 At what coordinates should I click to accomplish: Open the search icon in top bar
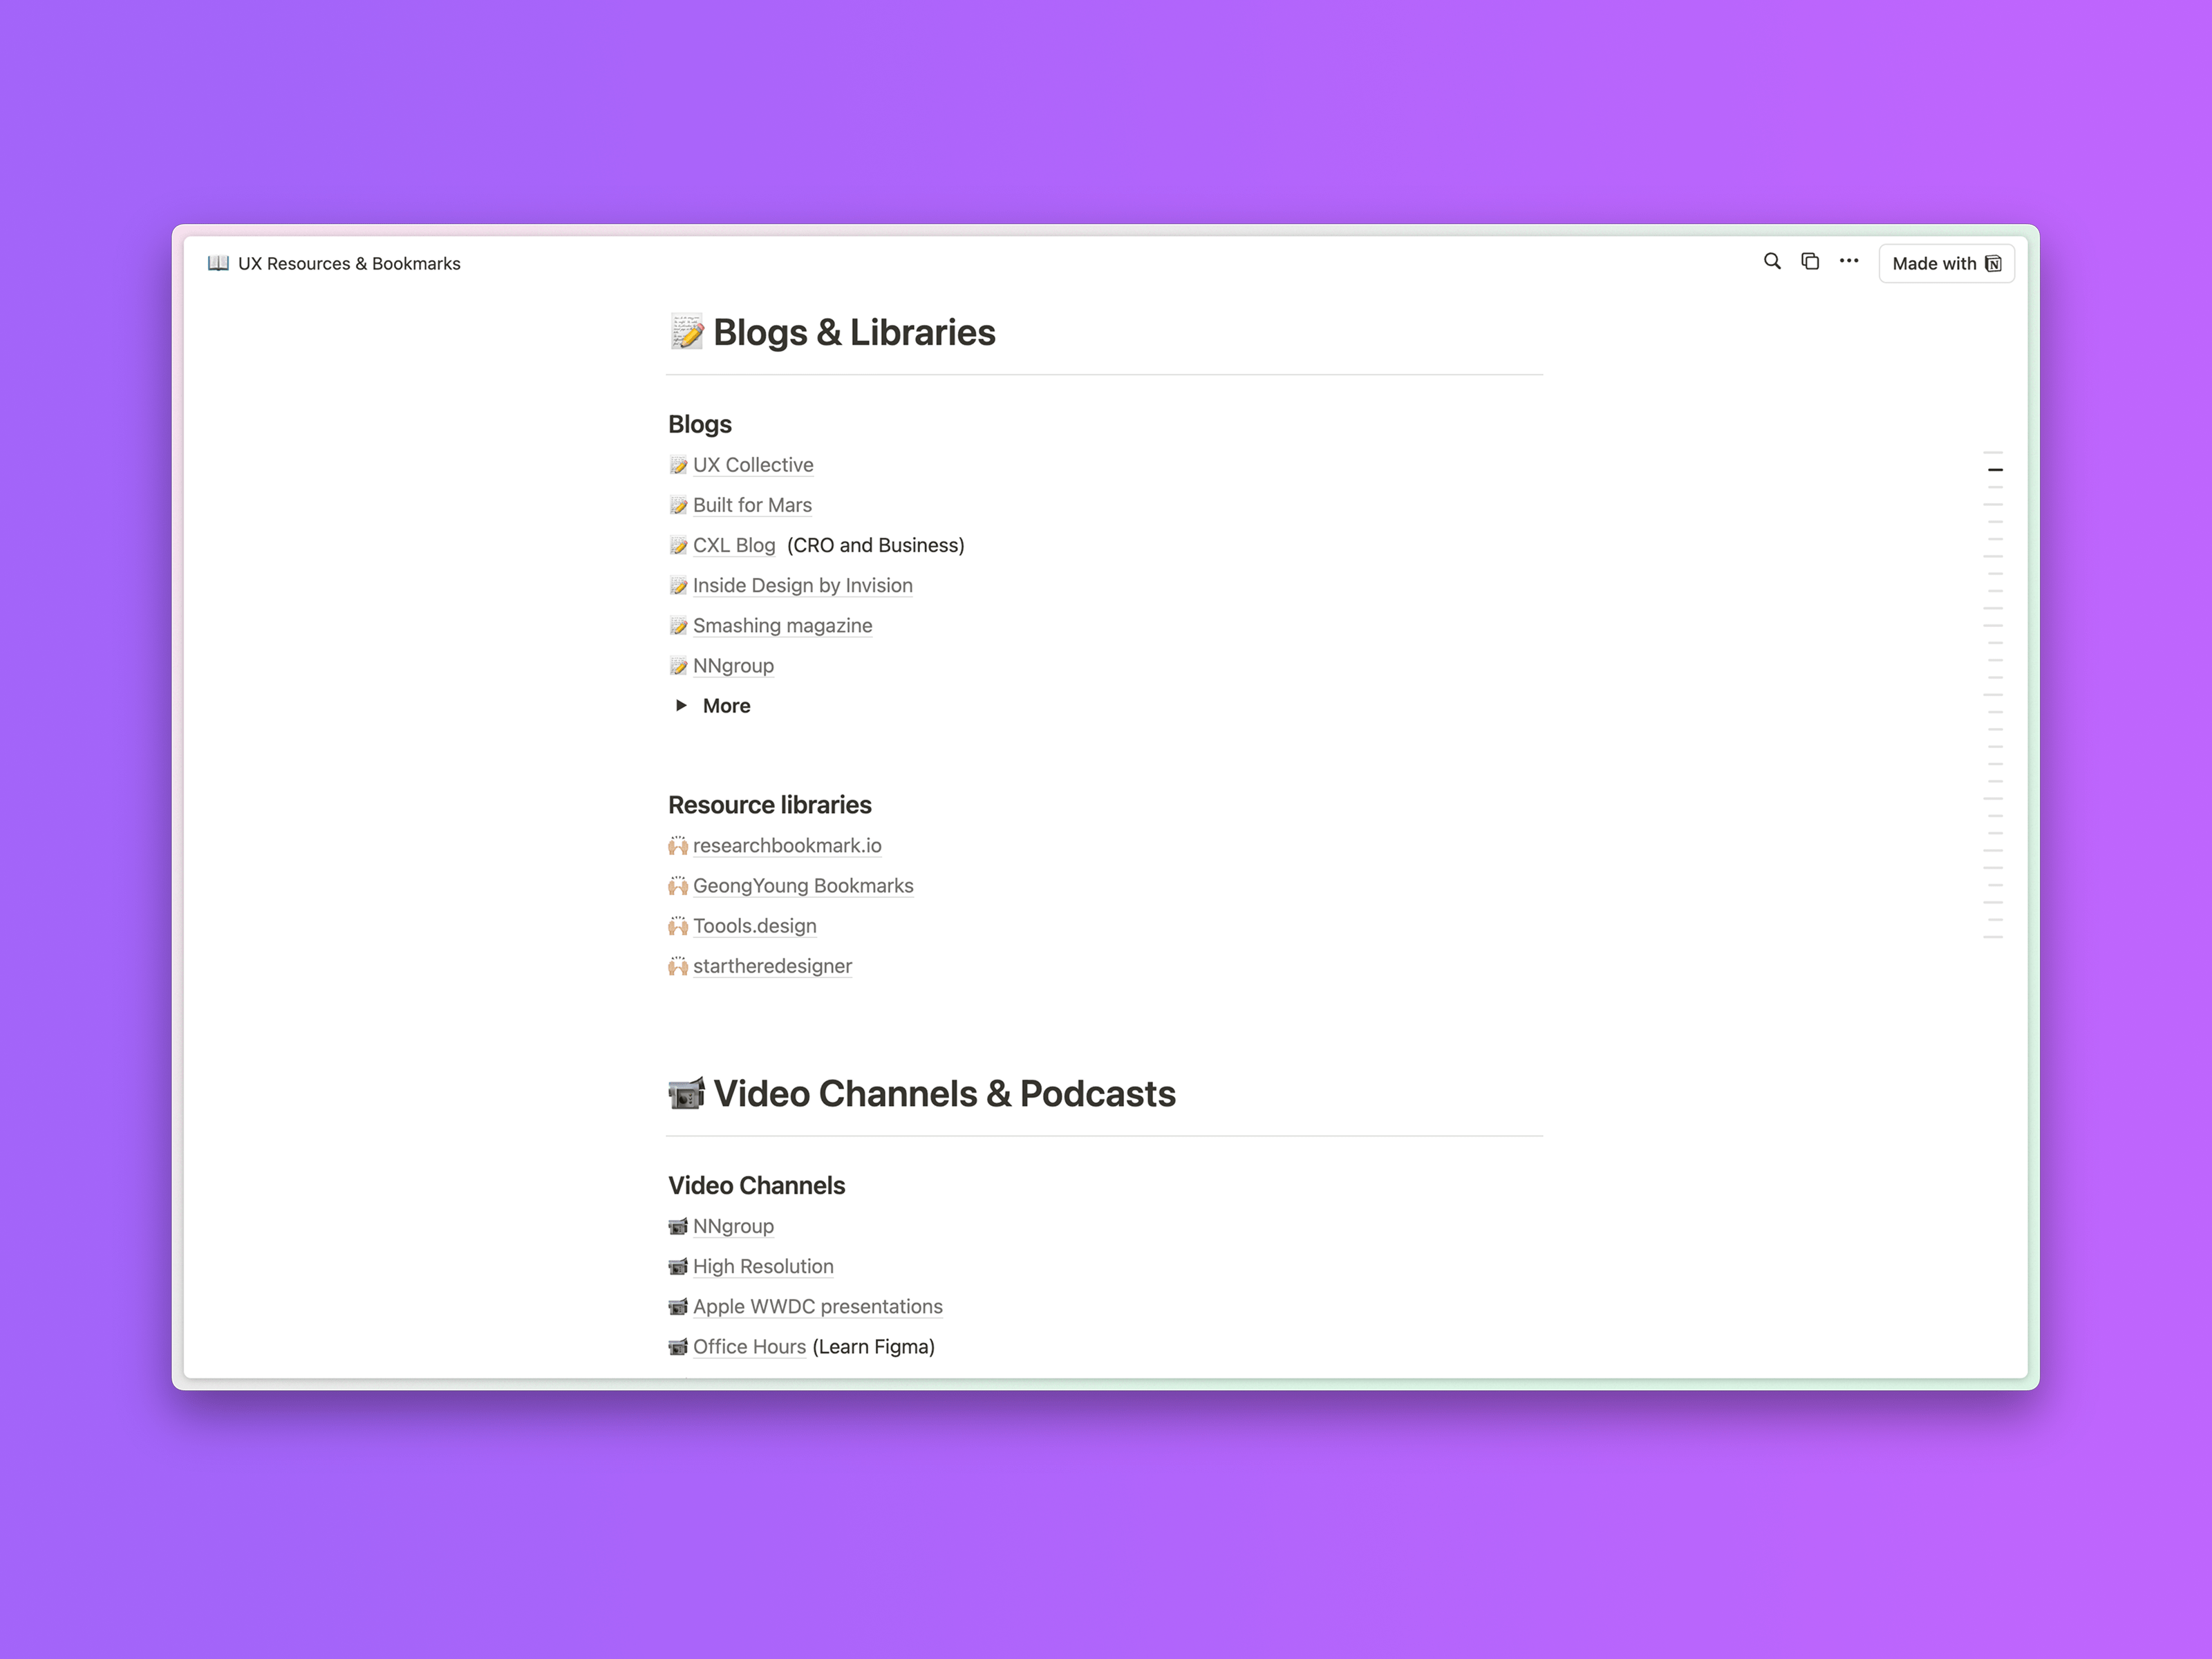point(1772,262)
